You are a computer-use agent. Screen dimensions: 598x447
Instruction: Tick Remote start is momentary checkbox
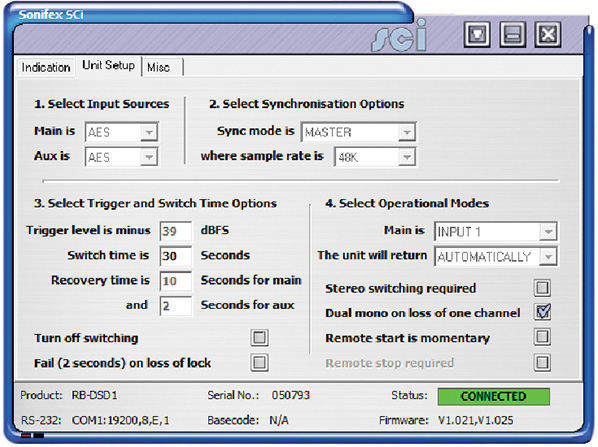pyautogui.click(x=542, y=337)
